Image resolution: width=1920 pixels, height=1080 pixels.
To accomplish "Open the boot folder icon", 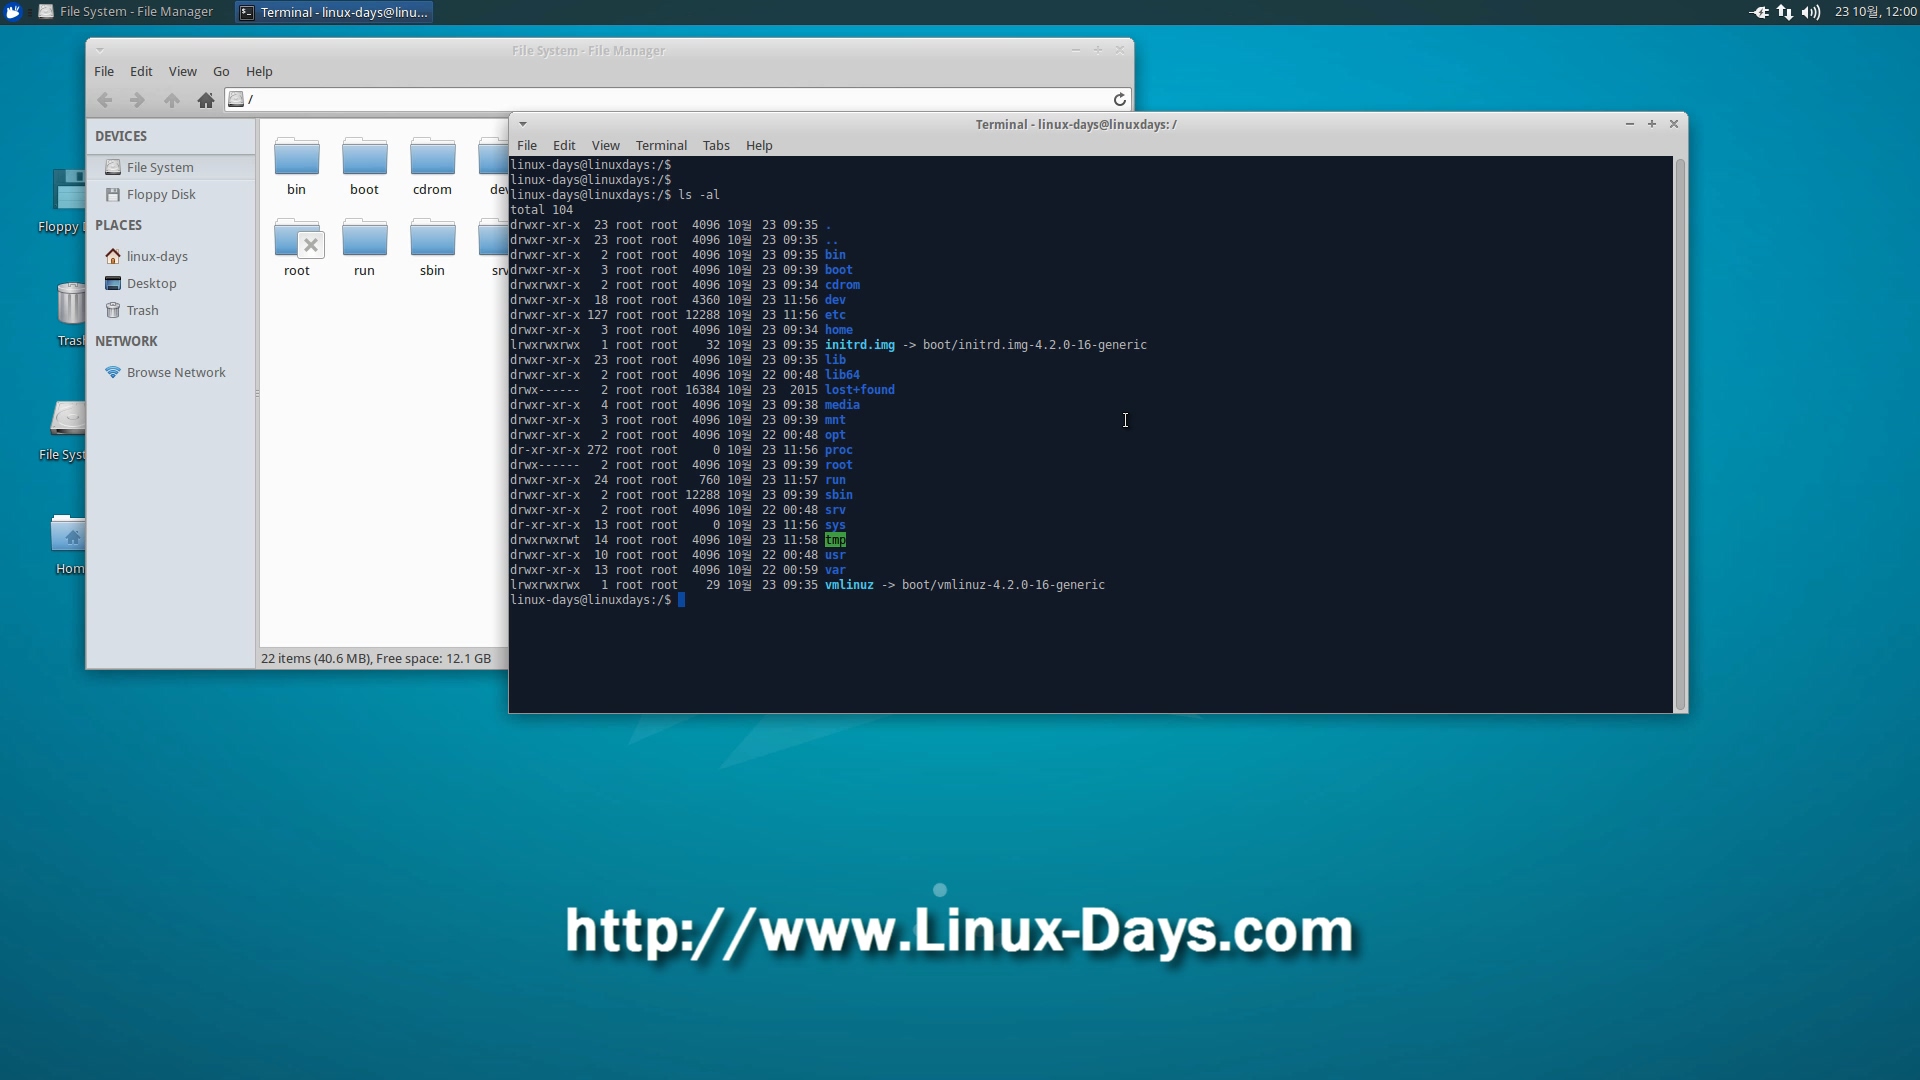I will coord(365,157).
